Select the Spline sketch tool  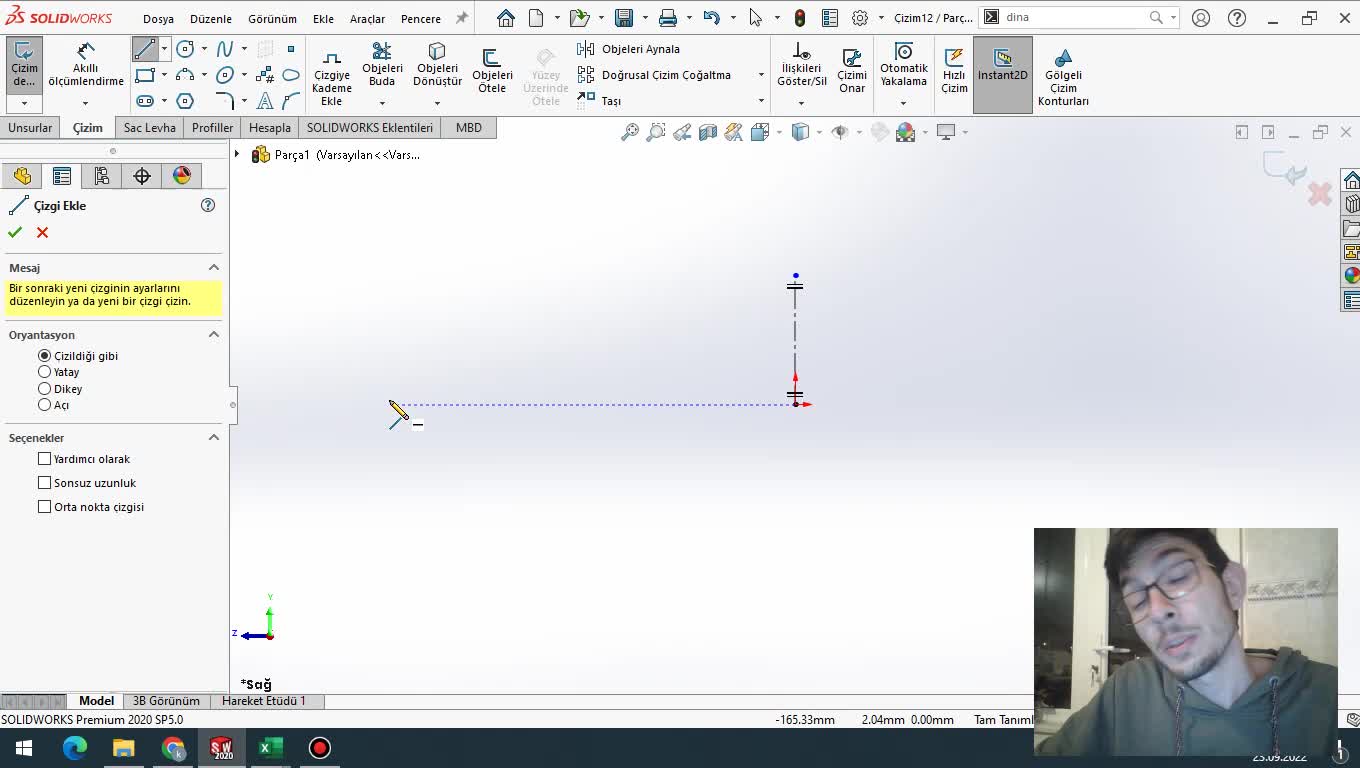coord(225,49)
